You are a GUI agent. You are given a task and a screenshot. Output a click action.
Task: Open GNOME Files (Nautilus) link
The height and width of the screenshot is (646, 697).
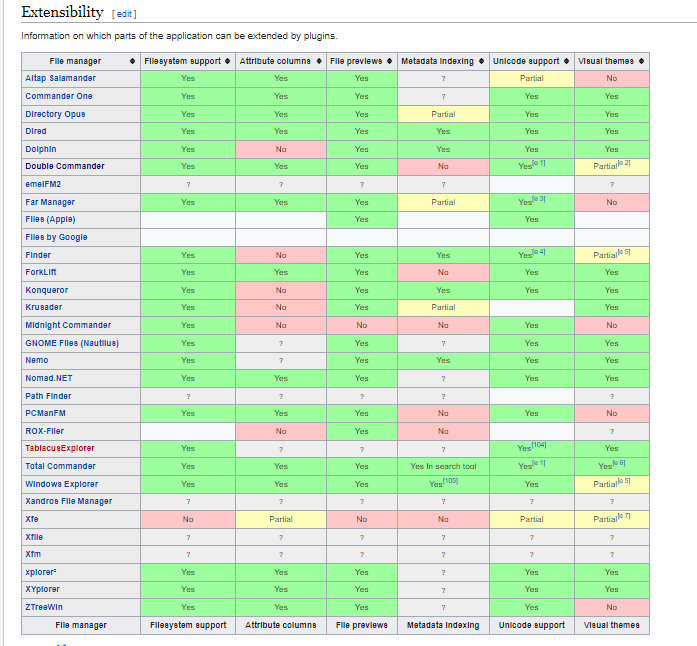72,343
